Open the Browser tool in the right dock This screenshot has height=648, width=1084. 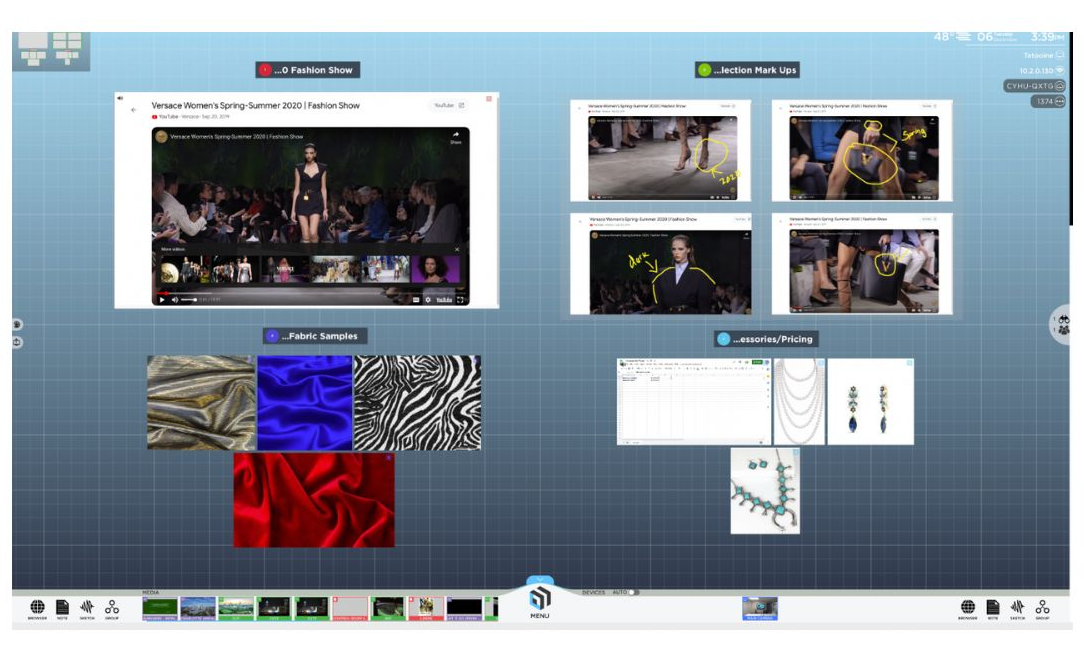(968, 608)
